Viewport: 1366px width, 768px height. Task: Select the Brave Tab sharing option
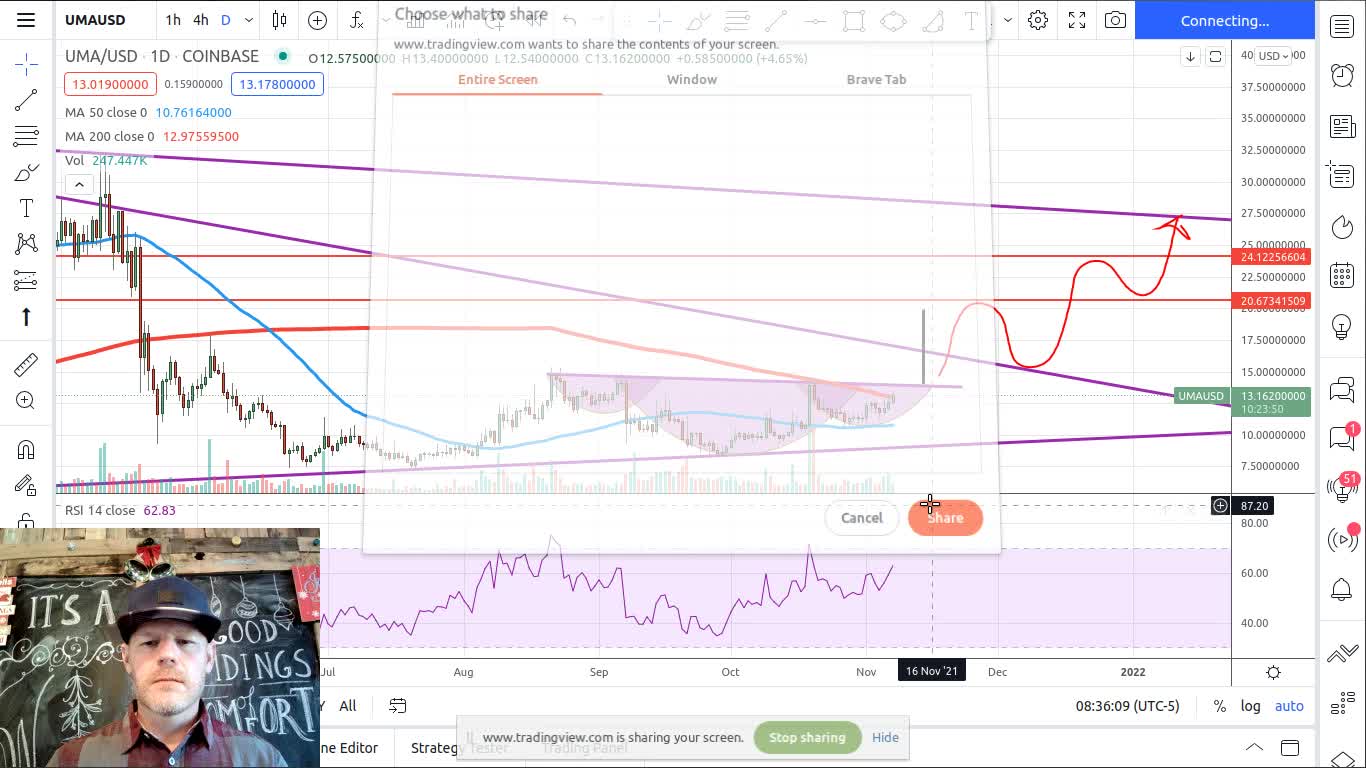[x=876, y=79]
